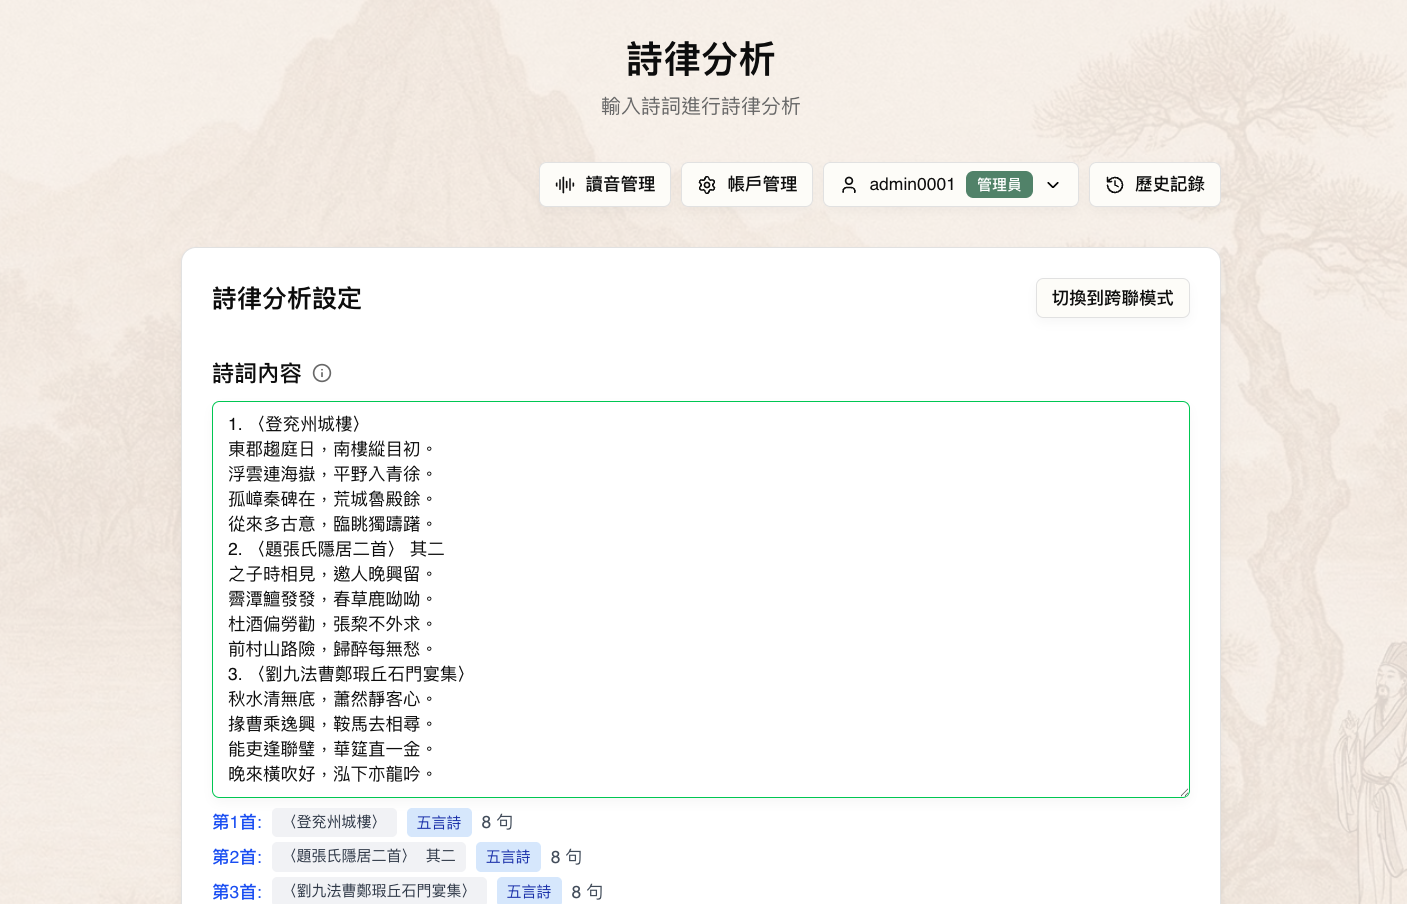Select the 第1首 poem link

(236, 822)
